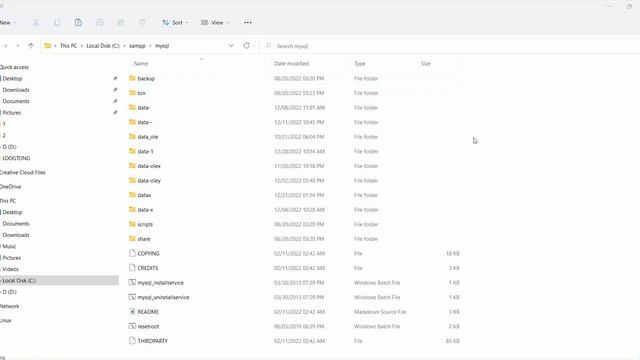Click the folder icon of backup
The height and width of the screenshot is (360, 640).
(132, 78)
